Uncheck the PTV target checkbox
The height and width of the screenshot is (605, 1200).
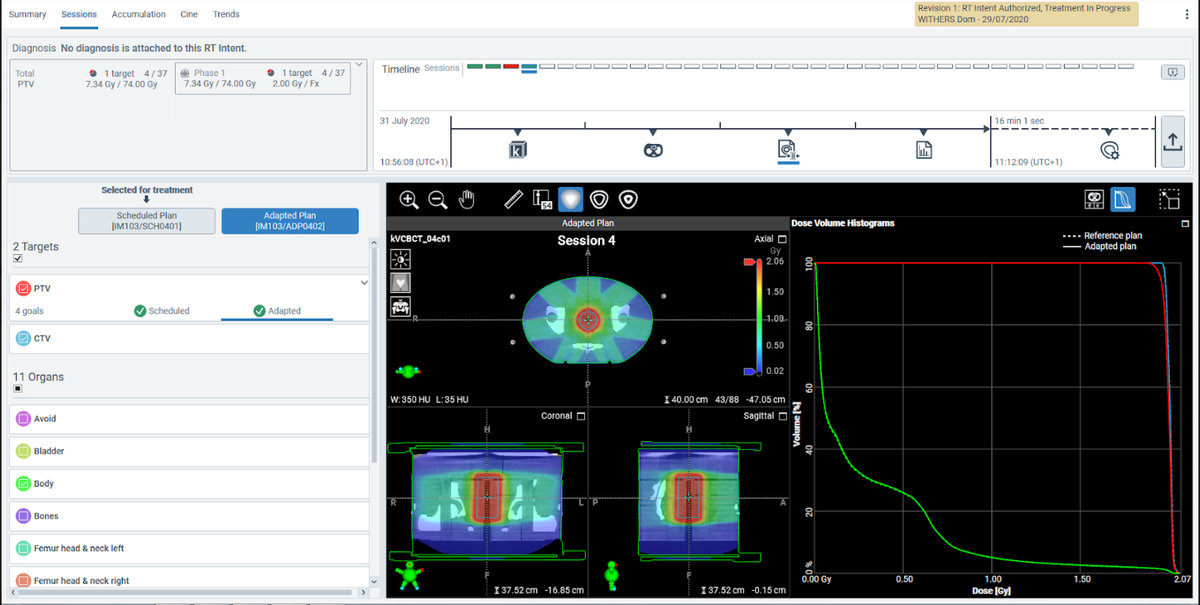pyautogui.click(x=22, y=287)
